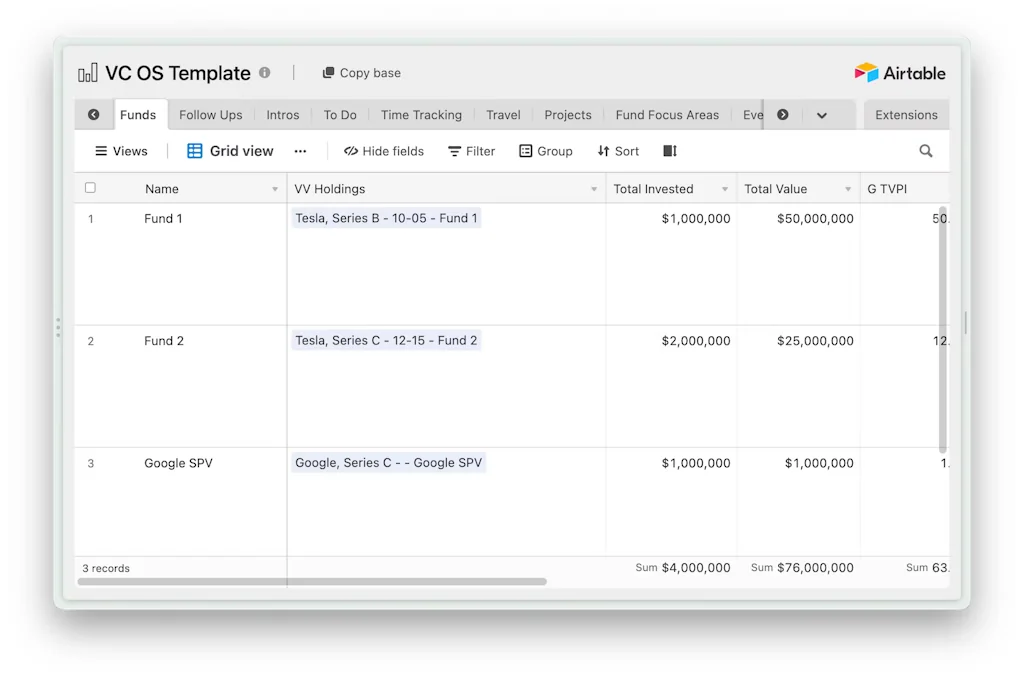The image size is (1024, 680).
Task: Select the $50,000,000 total value cell
Action: 799,264
